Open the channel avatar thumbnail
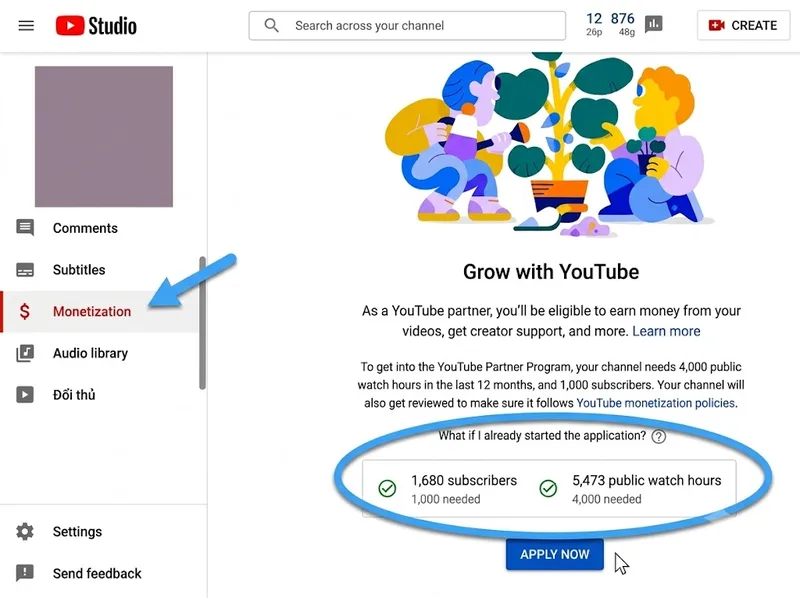Screen dimensions: 800x598 click(104, 136)
